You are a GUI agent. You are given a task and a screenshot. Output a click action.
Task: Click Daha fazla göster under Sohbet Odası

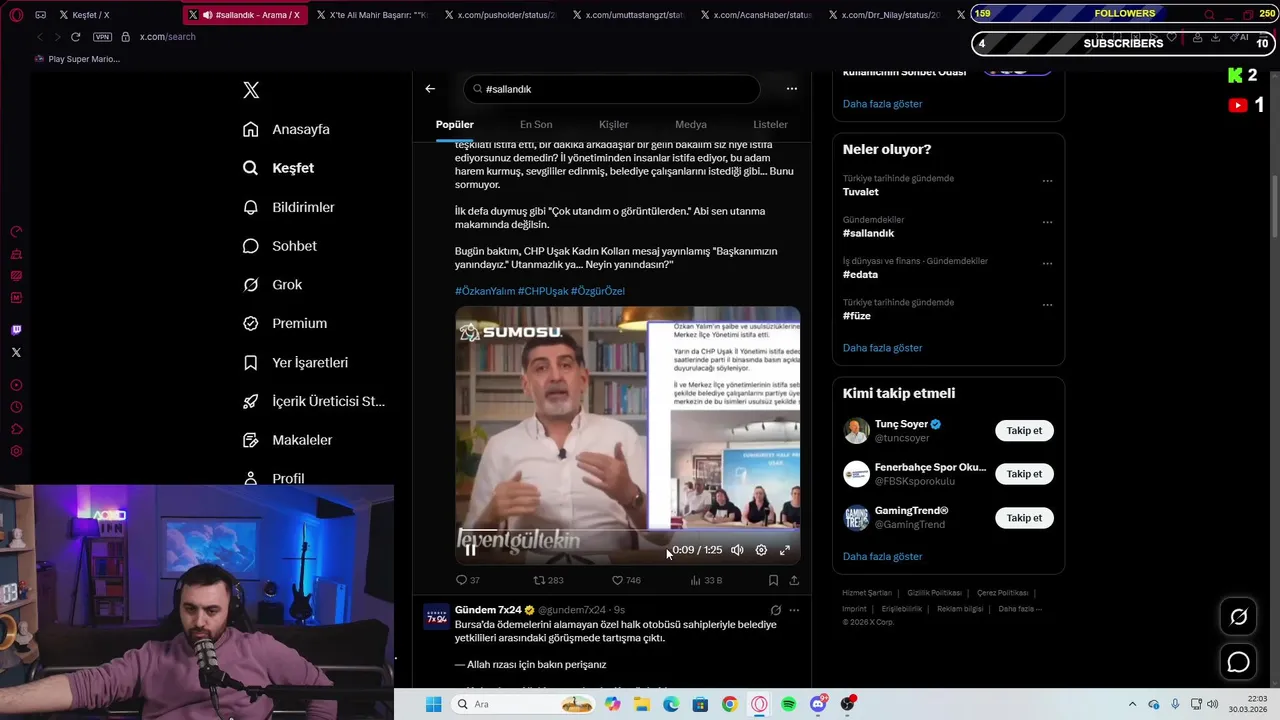[x=882, y=104]
